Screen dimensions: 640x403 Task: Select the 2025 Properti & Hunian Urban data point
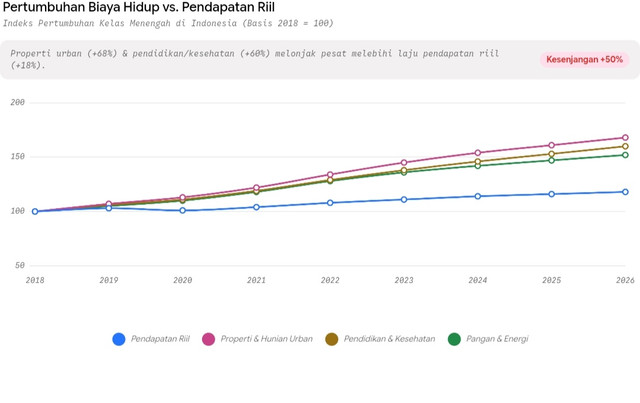click(x=551, y=145)
